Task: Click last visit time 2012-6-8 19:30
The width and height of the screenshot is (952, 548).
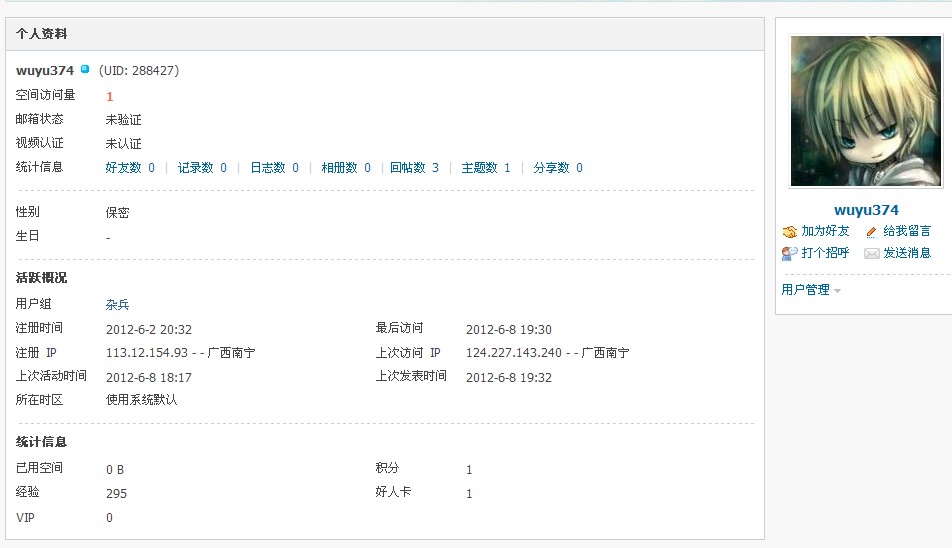Action: point(509,330)
